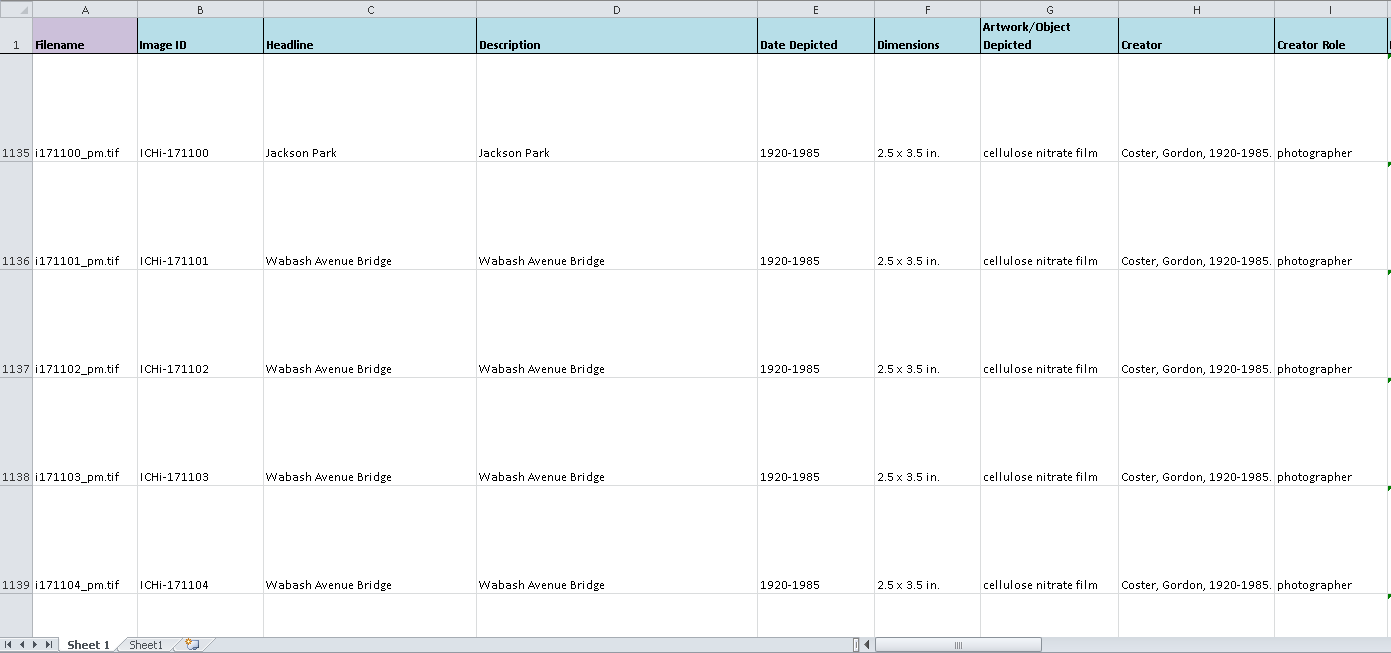The width and height of the screenshot is (1391, 653).
Task: Click horizontal scrollbar left arrow
Action: point(867,645)
